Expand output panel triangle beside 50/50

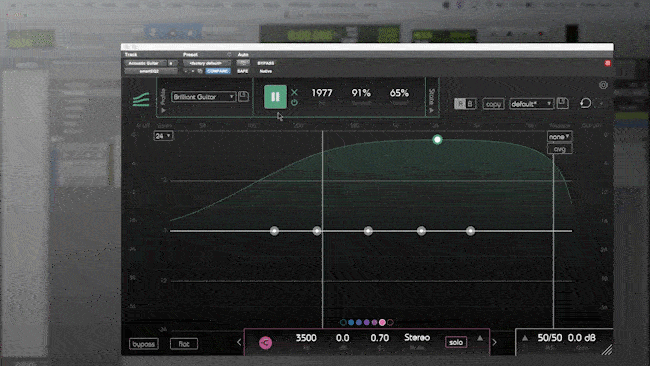pos(525,338)
